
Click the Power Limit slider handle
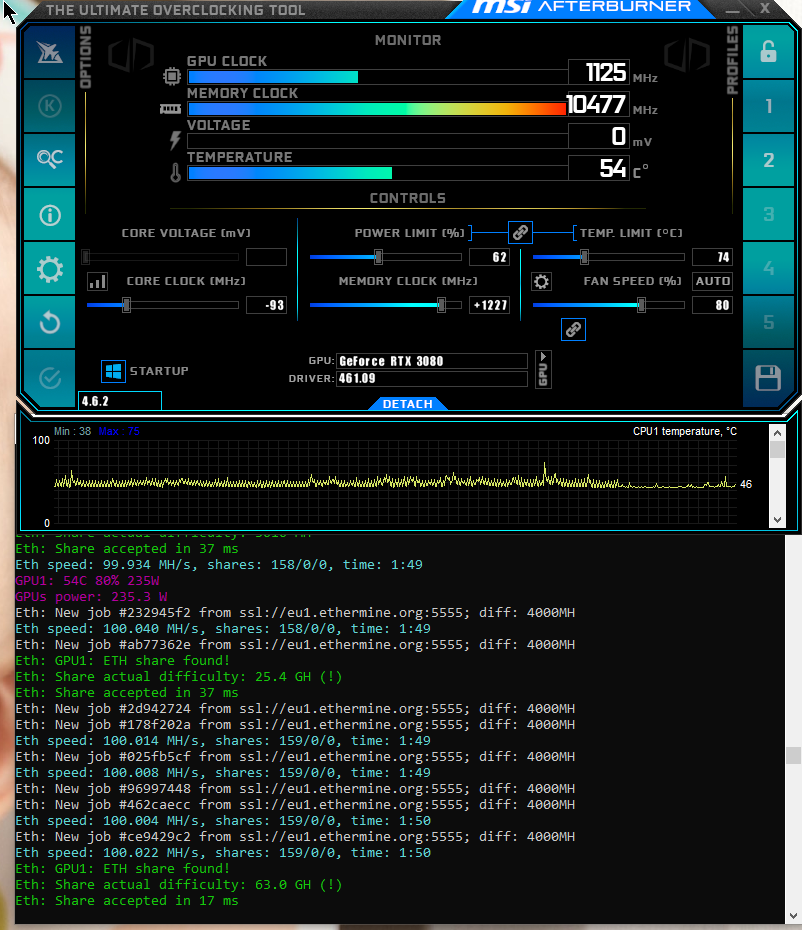point(378,257)
